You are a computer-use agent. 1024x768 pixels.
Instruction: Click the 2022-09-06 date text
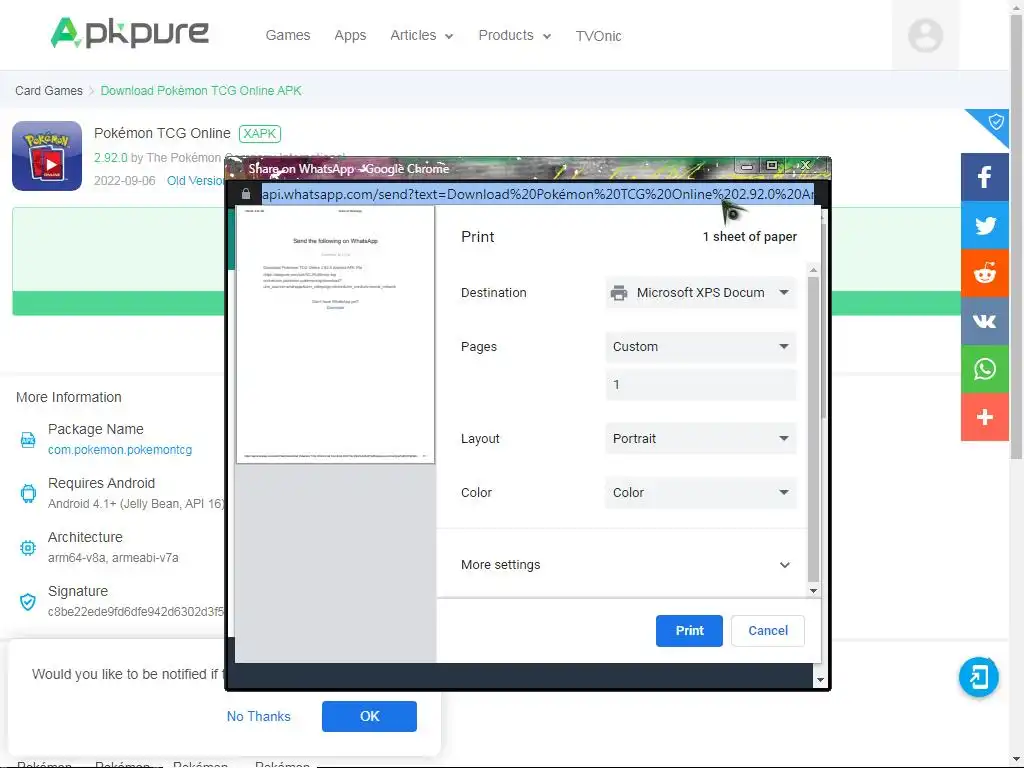point(125,180)
